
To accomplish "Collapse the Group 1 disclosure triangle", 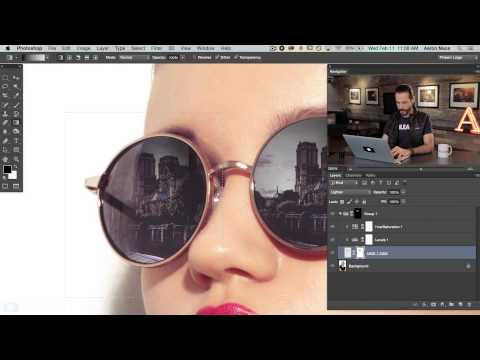I will tap(340, 214).
